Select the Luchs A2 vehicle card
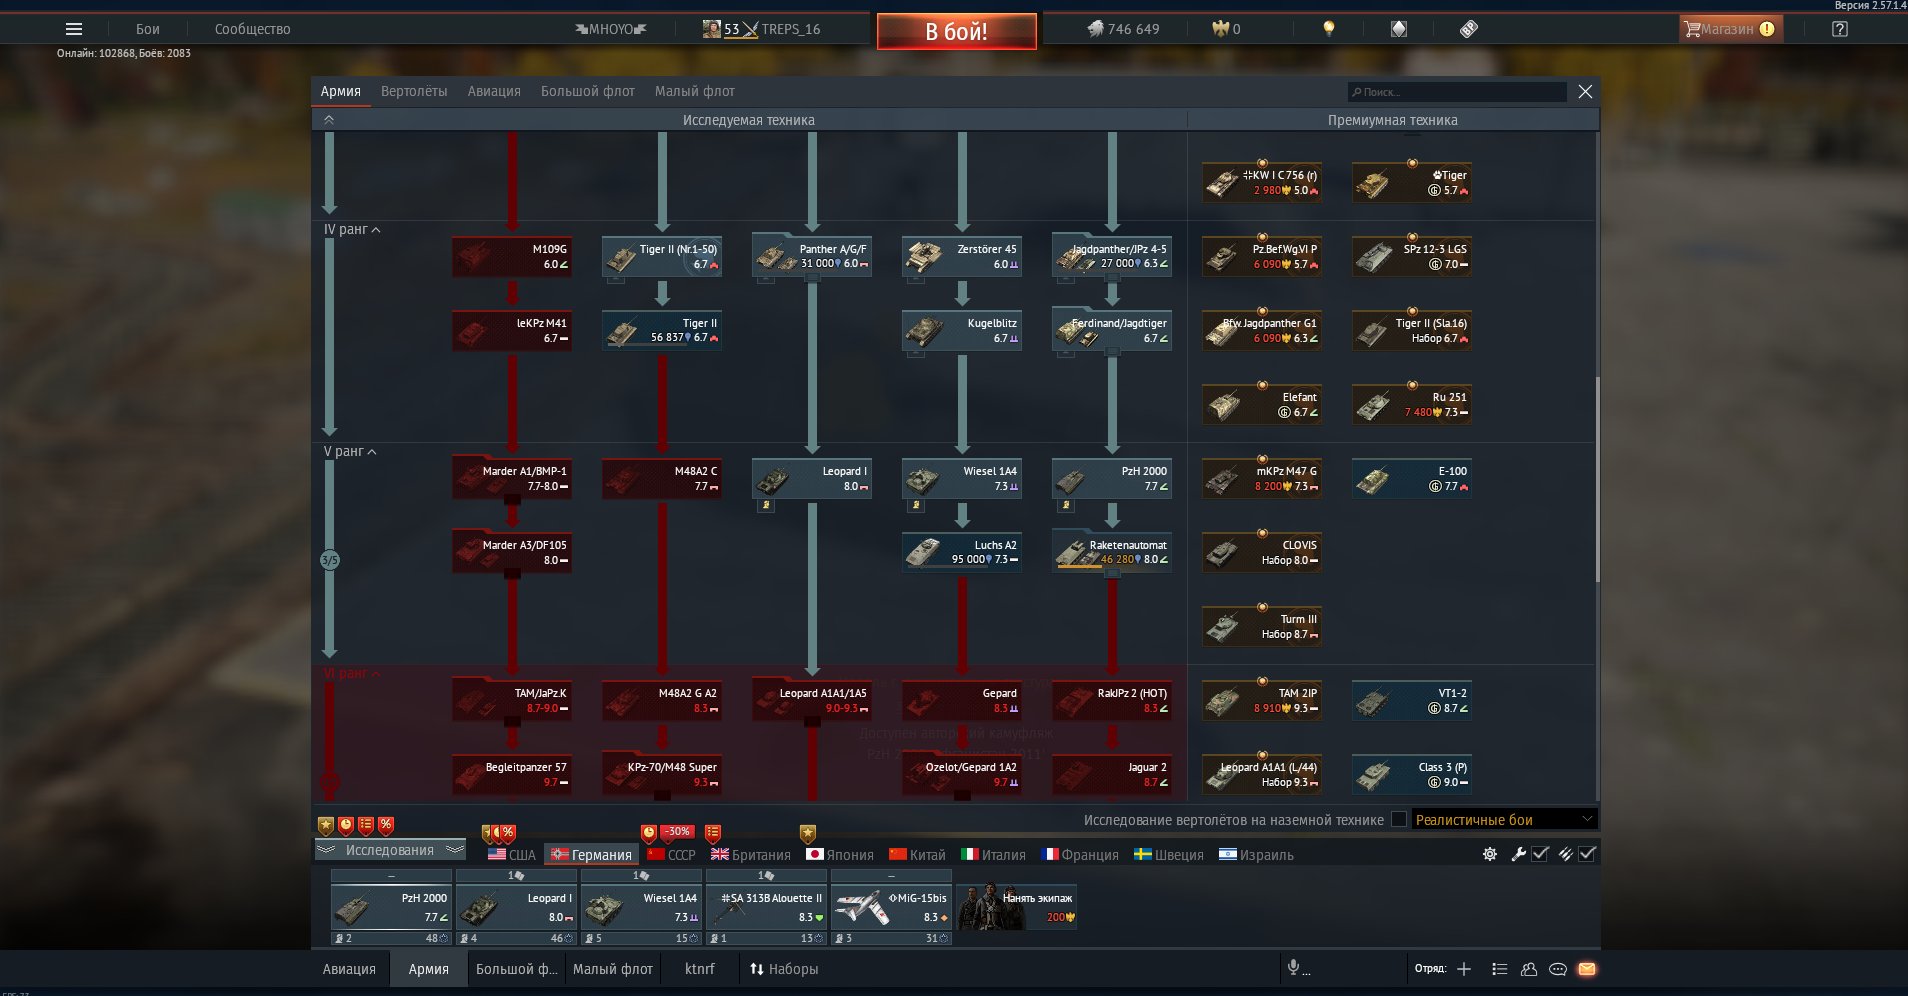The height and width of the screenshot is (996, 1908). 961,553
